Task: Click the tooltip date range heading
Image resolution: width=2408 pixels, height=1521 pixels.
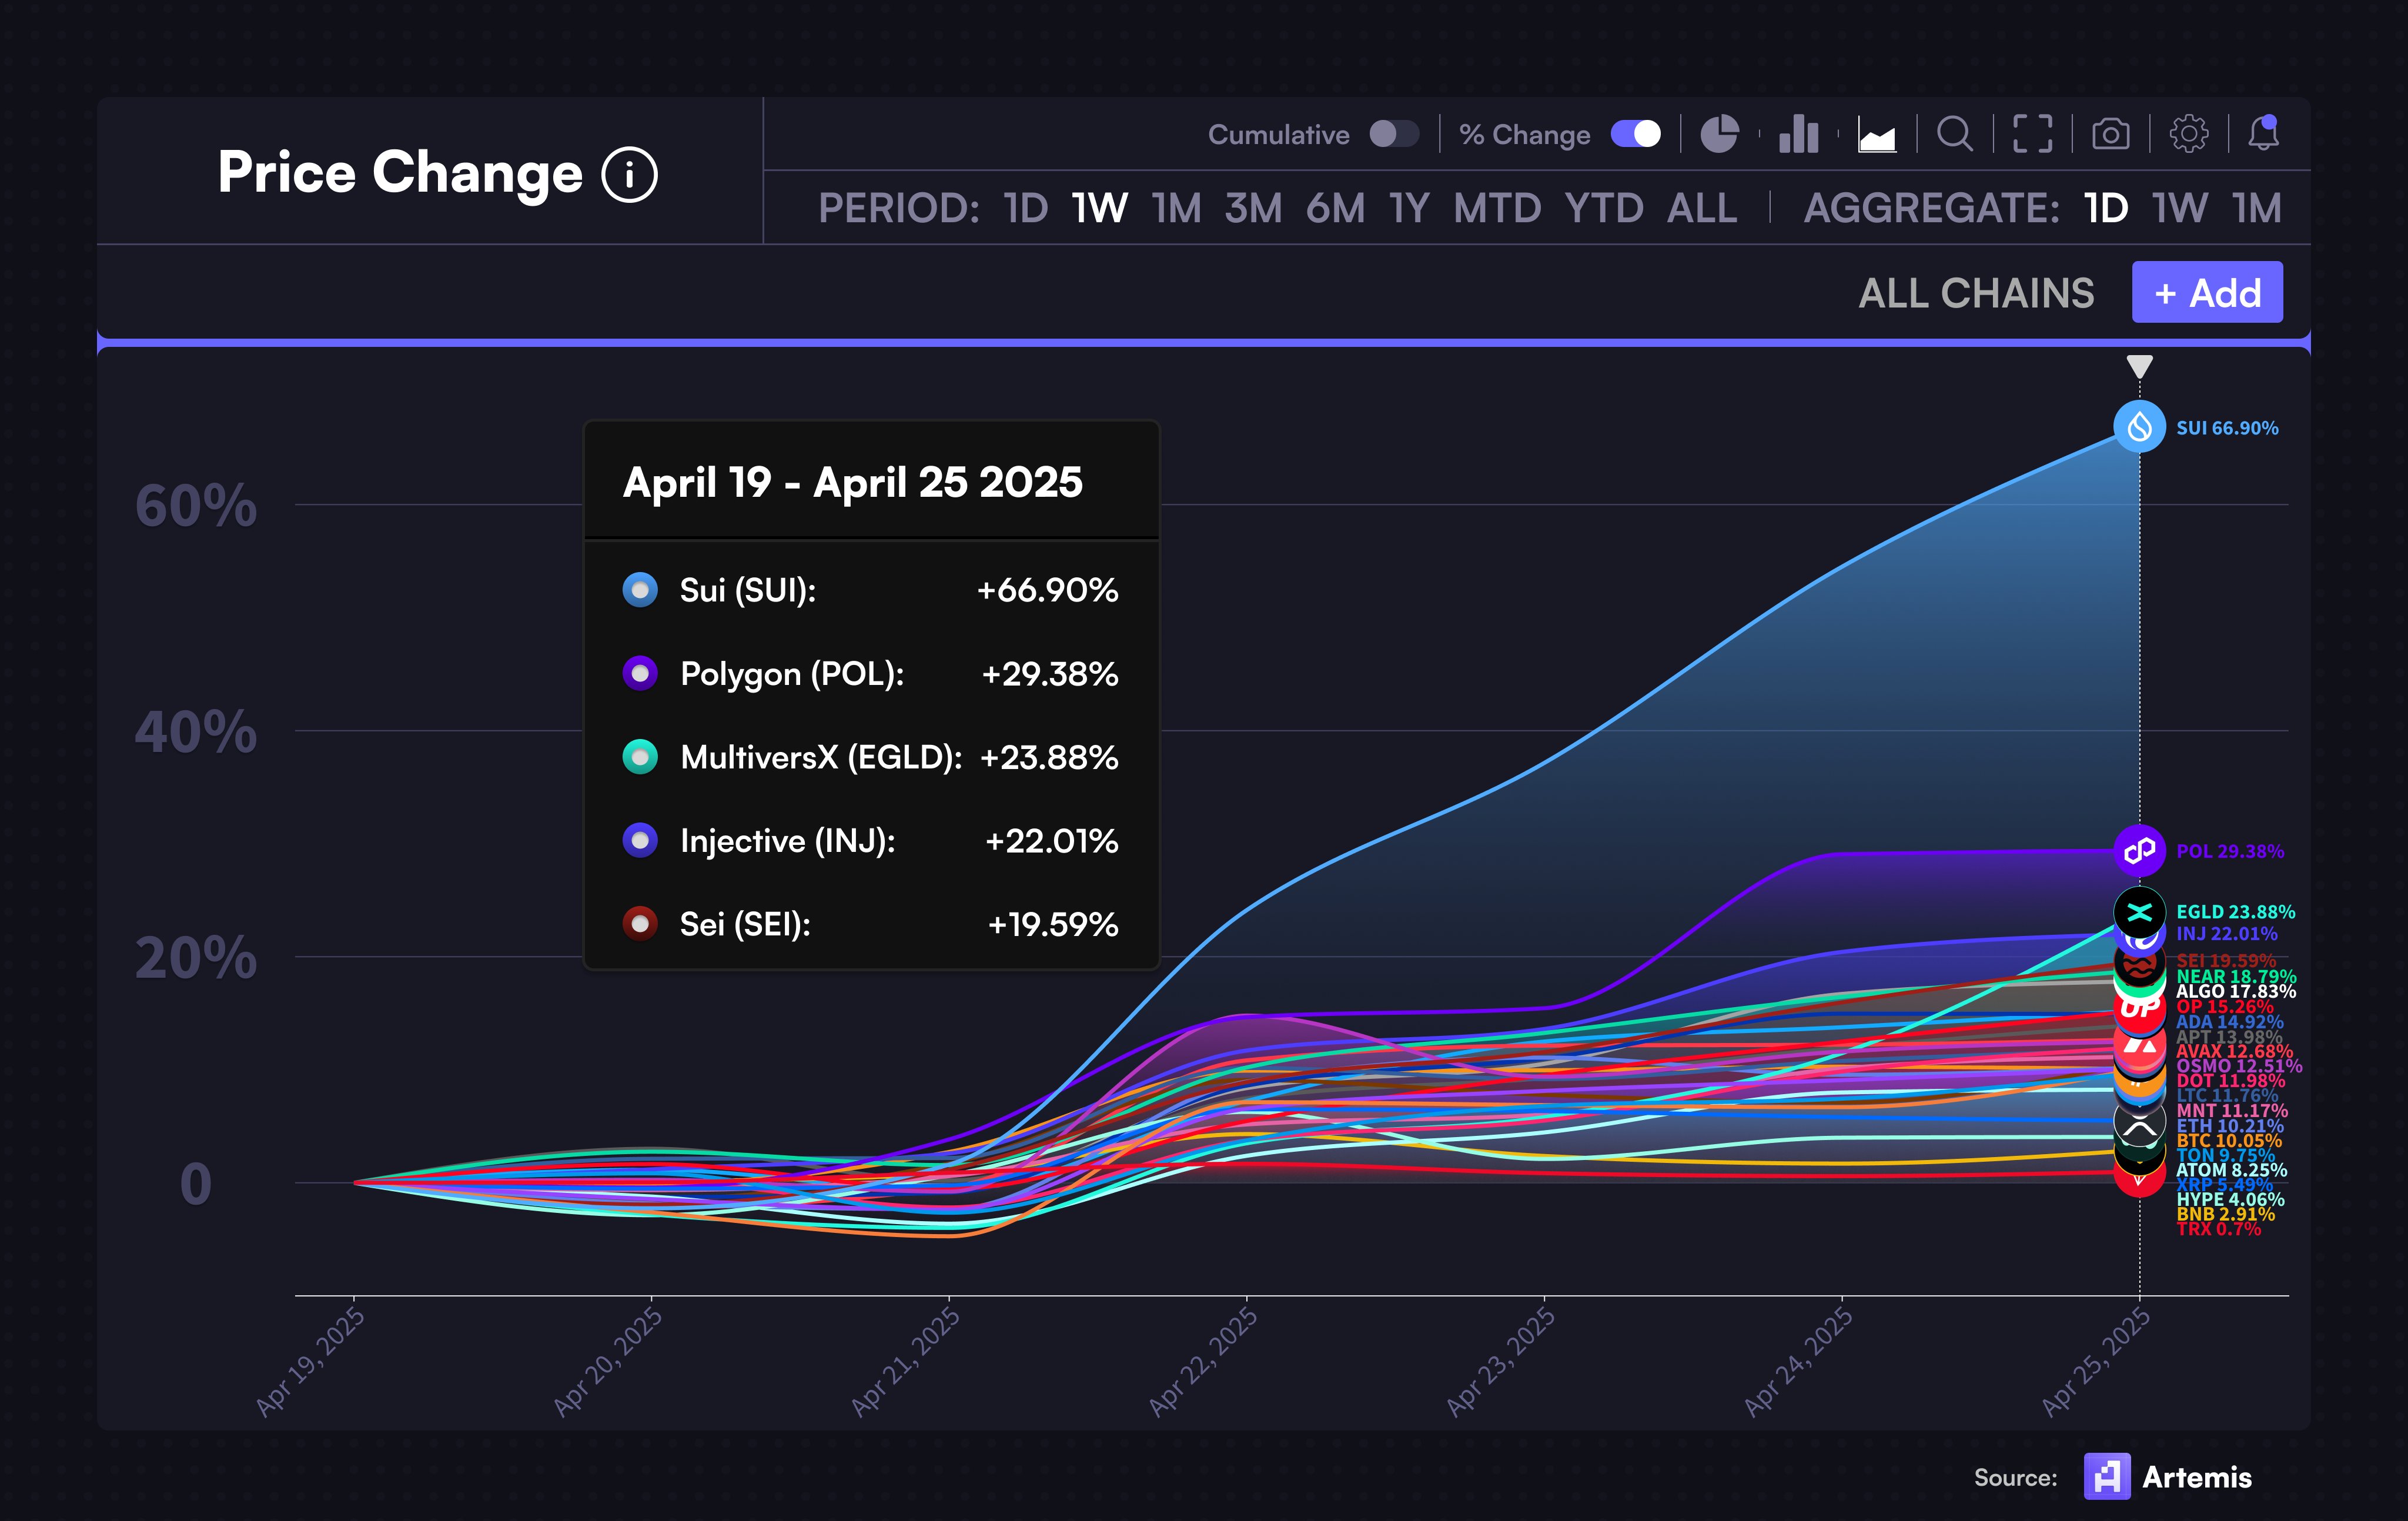Action: point(852,483)
